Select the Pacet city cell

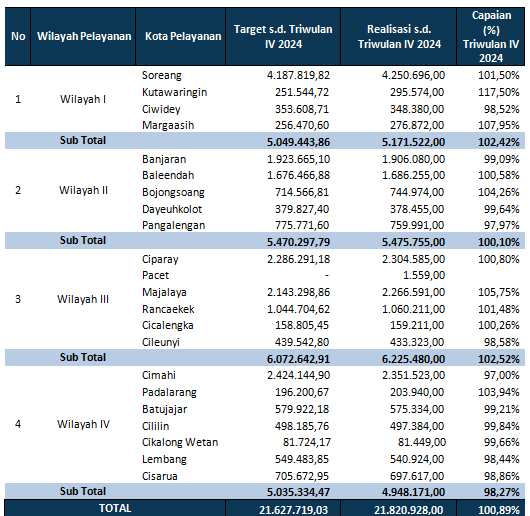click(x=155, y=275)
